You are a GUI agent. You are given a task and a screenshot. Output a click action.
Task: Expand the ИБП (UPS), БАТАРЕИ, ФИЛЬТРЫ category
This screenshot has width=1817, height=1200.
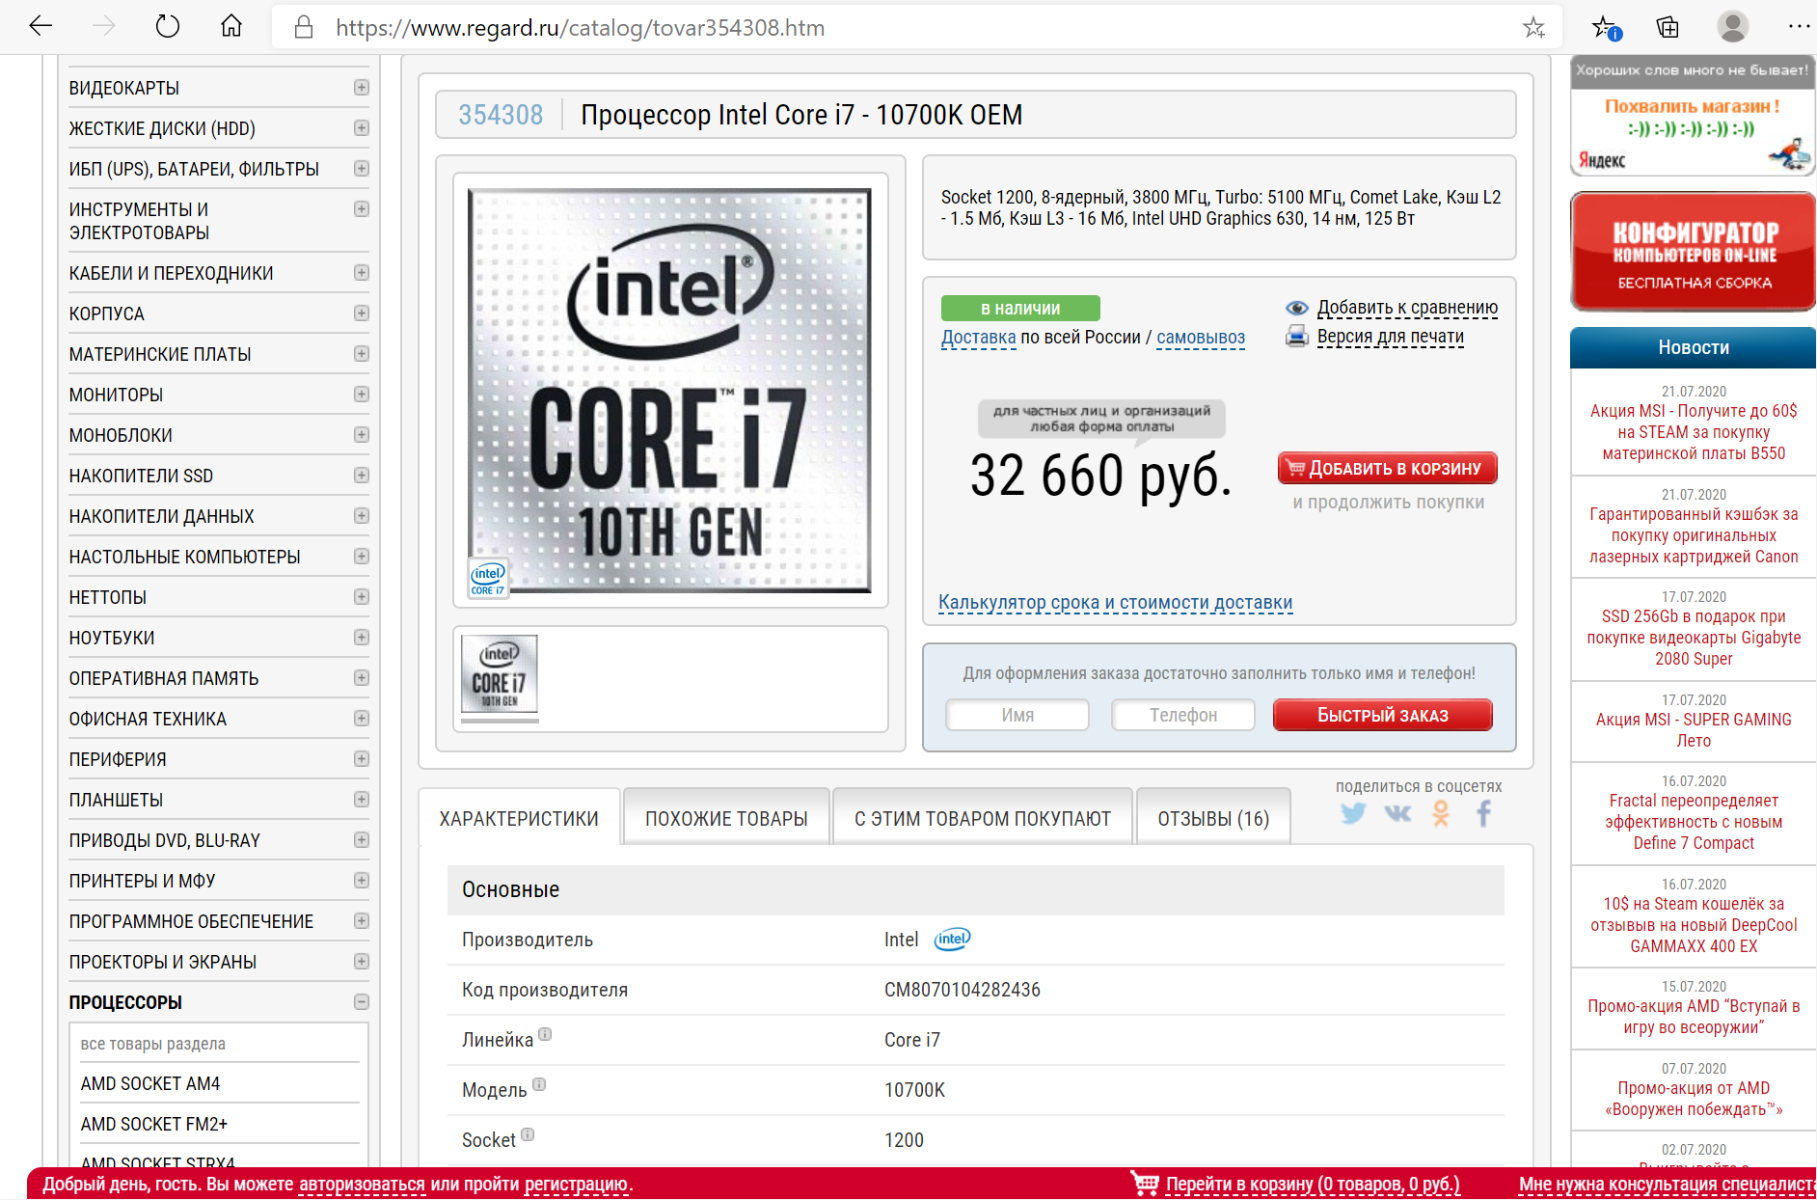pos(361,169)
